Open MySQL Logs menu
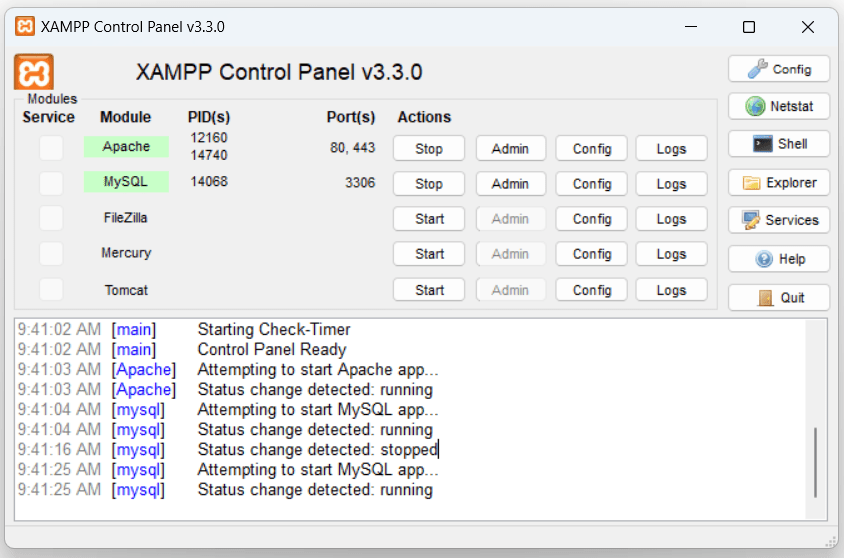844x558 pixels. 671,183
